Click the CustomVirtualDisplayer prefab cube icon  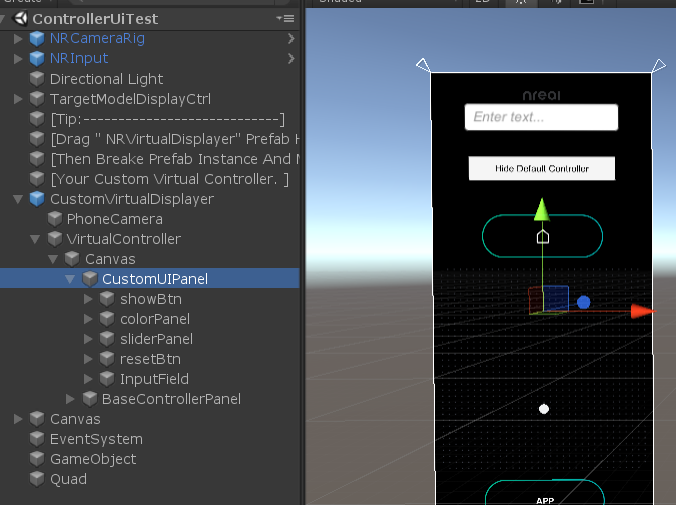pyautogui.click(x=37, y=198)
